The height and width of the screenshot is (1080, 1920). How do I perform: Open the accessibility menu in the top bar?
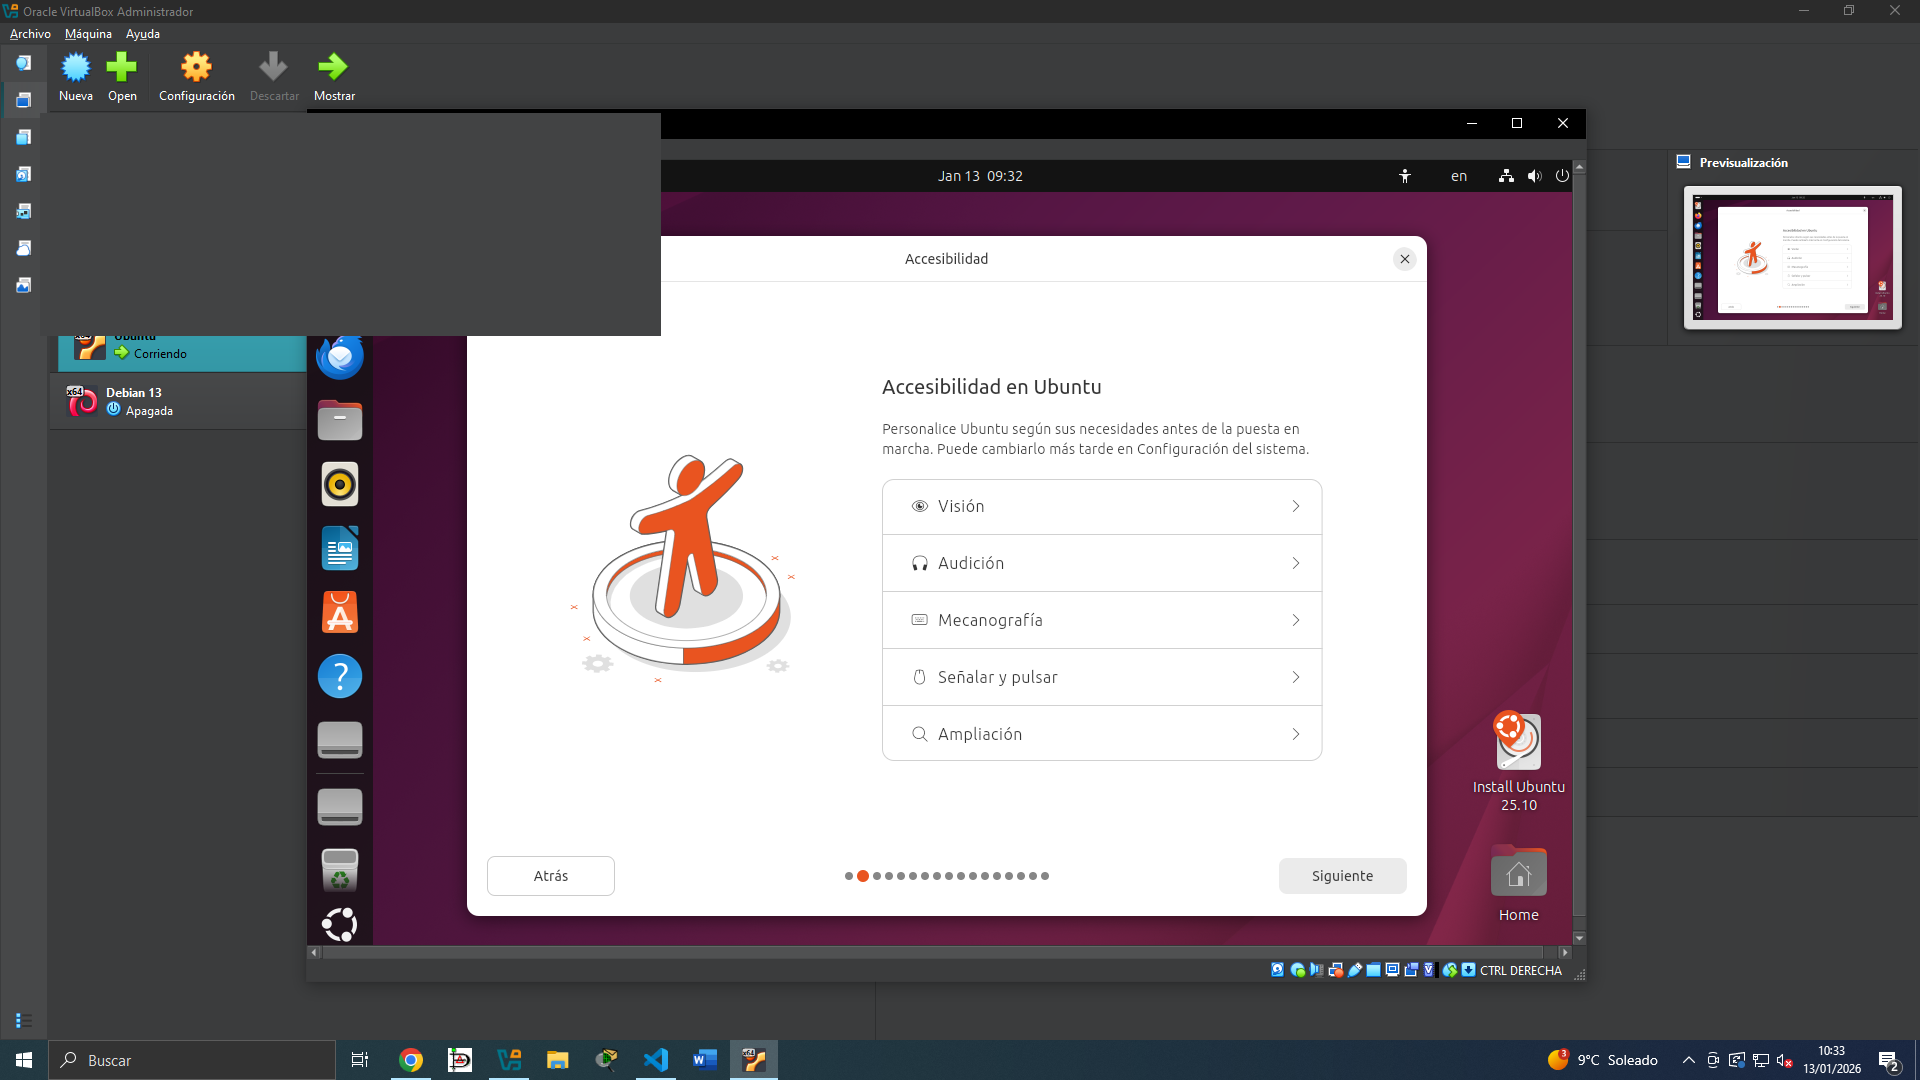point(1405,176)
